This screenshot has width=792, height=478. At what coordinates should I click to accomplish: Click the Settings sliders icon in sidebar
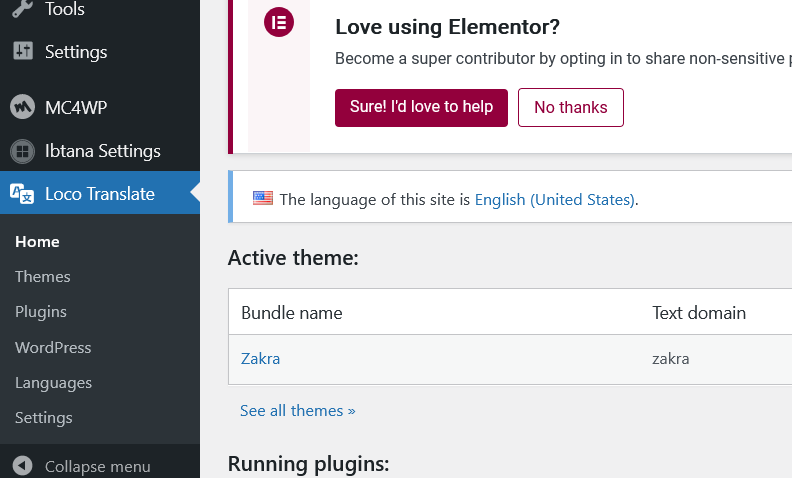coord(23,51)
